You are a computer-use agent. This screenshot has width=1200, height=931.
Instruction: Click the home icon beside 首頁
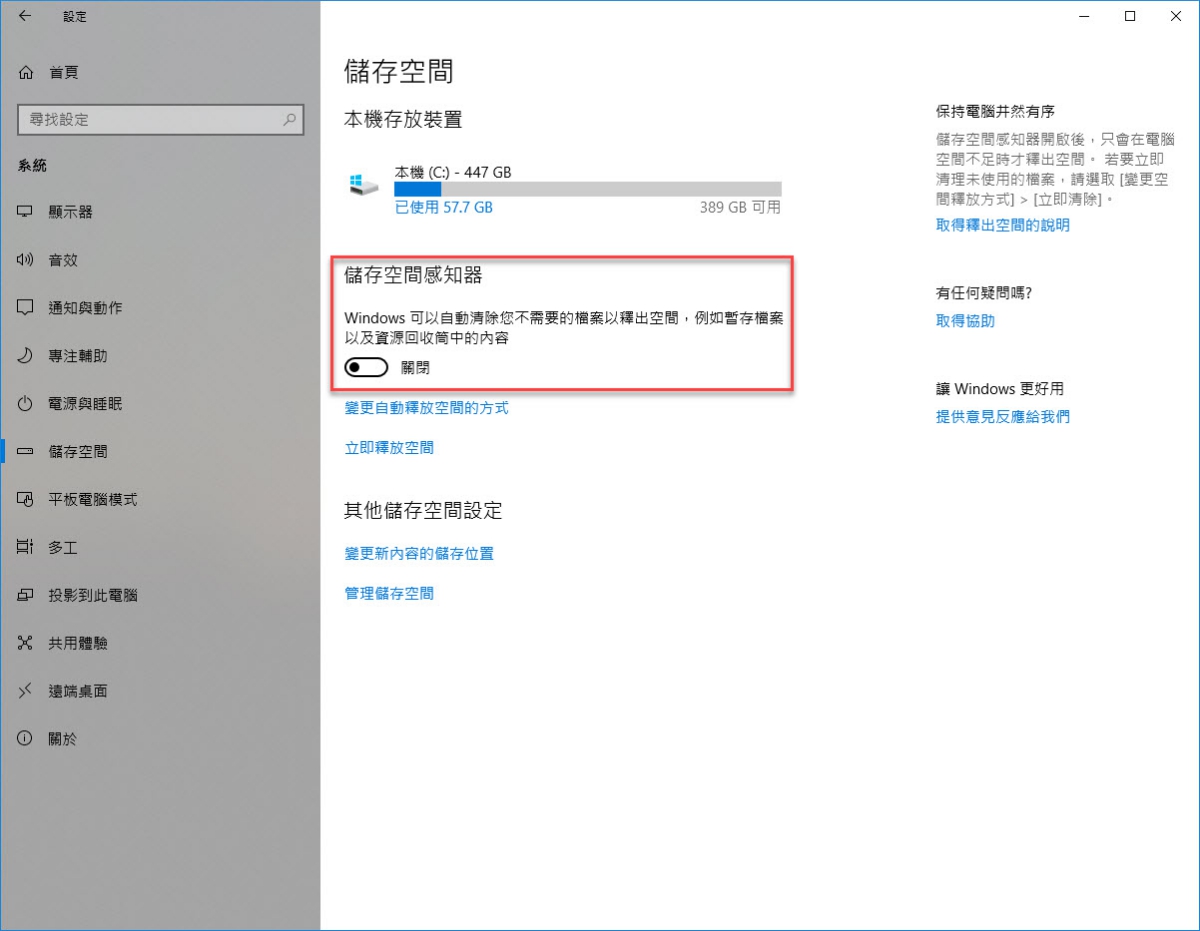26,72
